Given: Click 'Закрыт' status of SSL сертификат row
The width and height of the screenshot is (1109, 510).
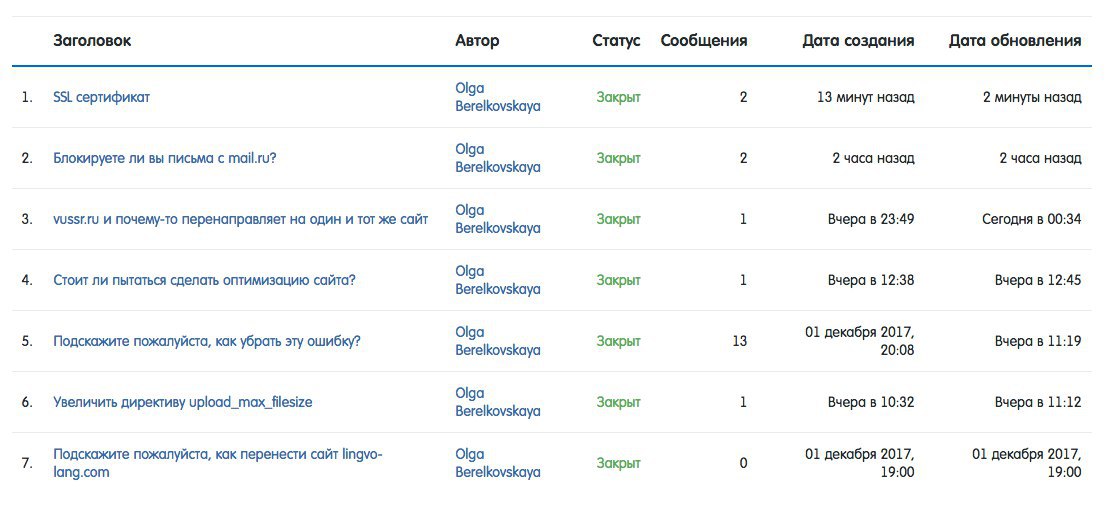Looking at the screenshot, I should coord(618,98).
